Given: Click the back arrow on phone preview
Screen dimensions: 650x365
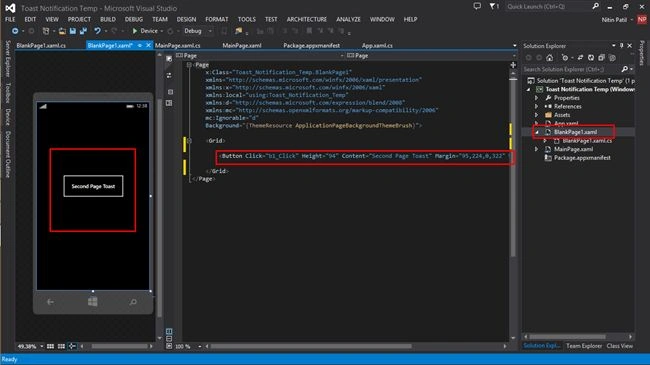Looking at the screenshot, I should (x=50, y=302).
